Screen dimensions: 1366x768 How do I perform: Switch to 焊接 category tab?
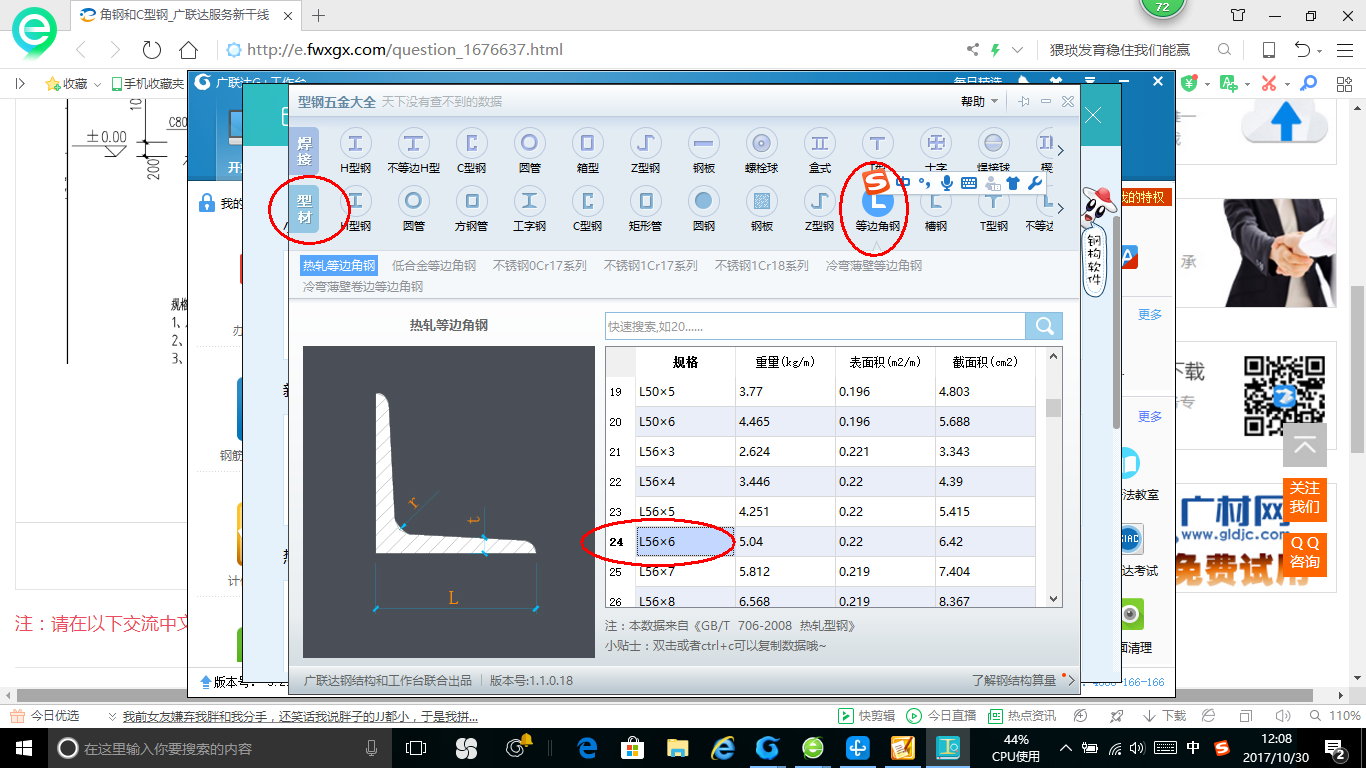pyautogui.click(x=304, y=151)
